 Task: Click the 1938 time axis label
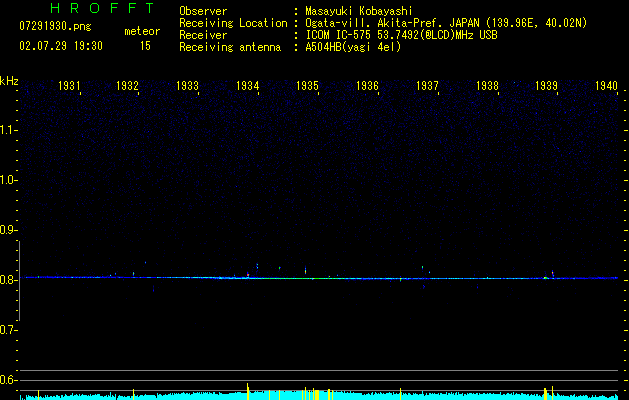[487, 85]
